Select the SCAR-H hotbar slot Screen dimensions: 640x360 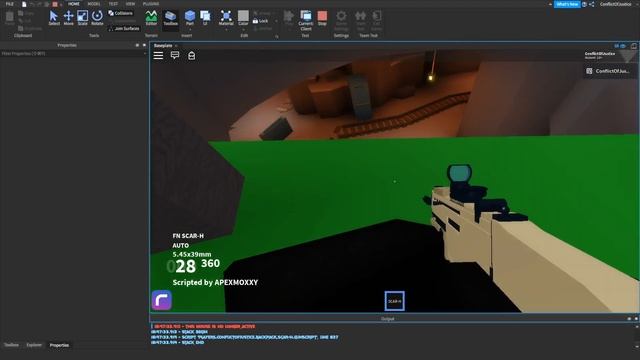pos(394,301)
